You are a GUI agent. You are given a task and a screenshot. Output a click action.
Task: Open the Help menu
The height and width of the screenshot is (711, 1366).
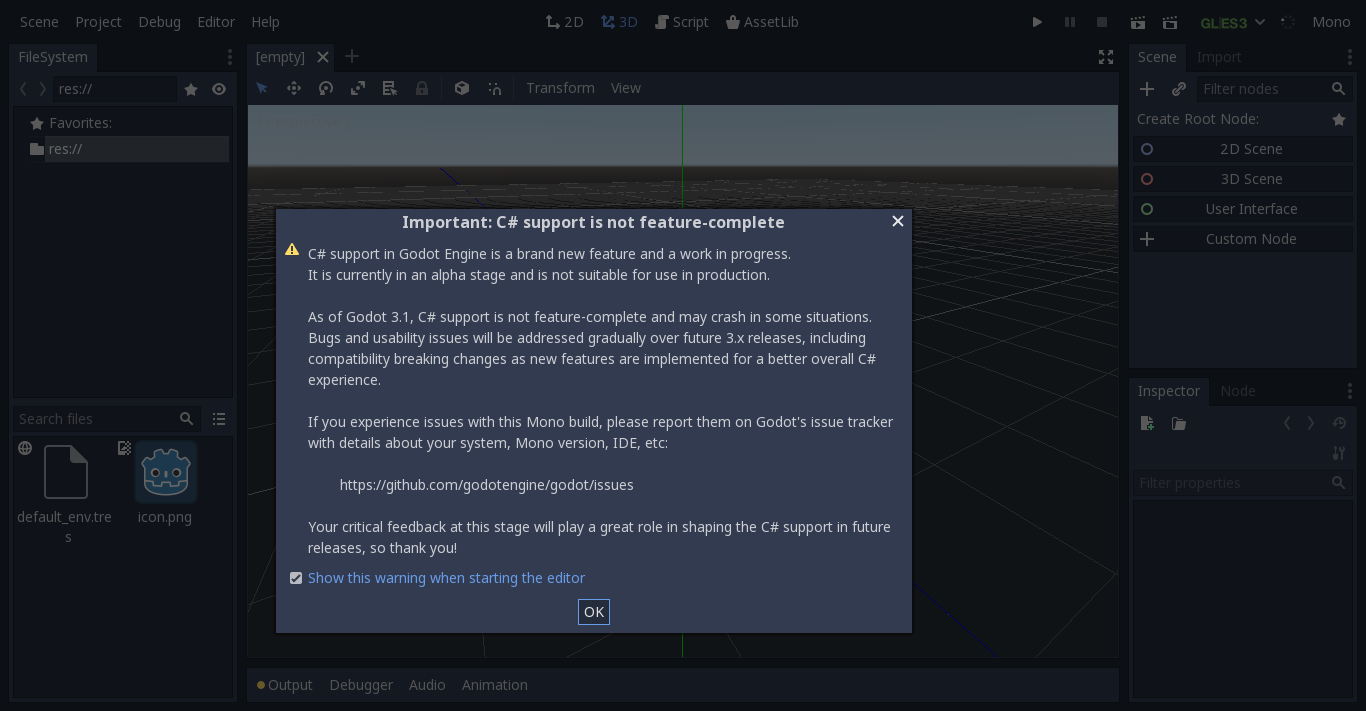[265, 22]
